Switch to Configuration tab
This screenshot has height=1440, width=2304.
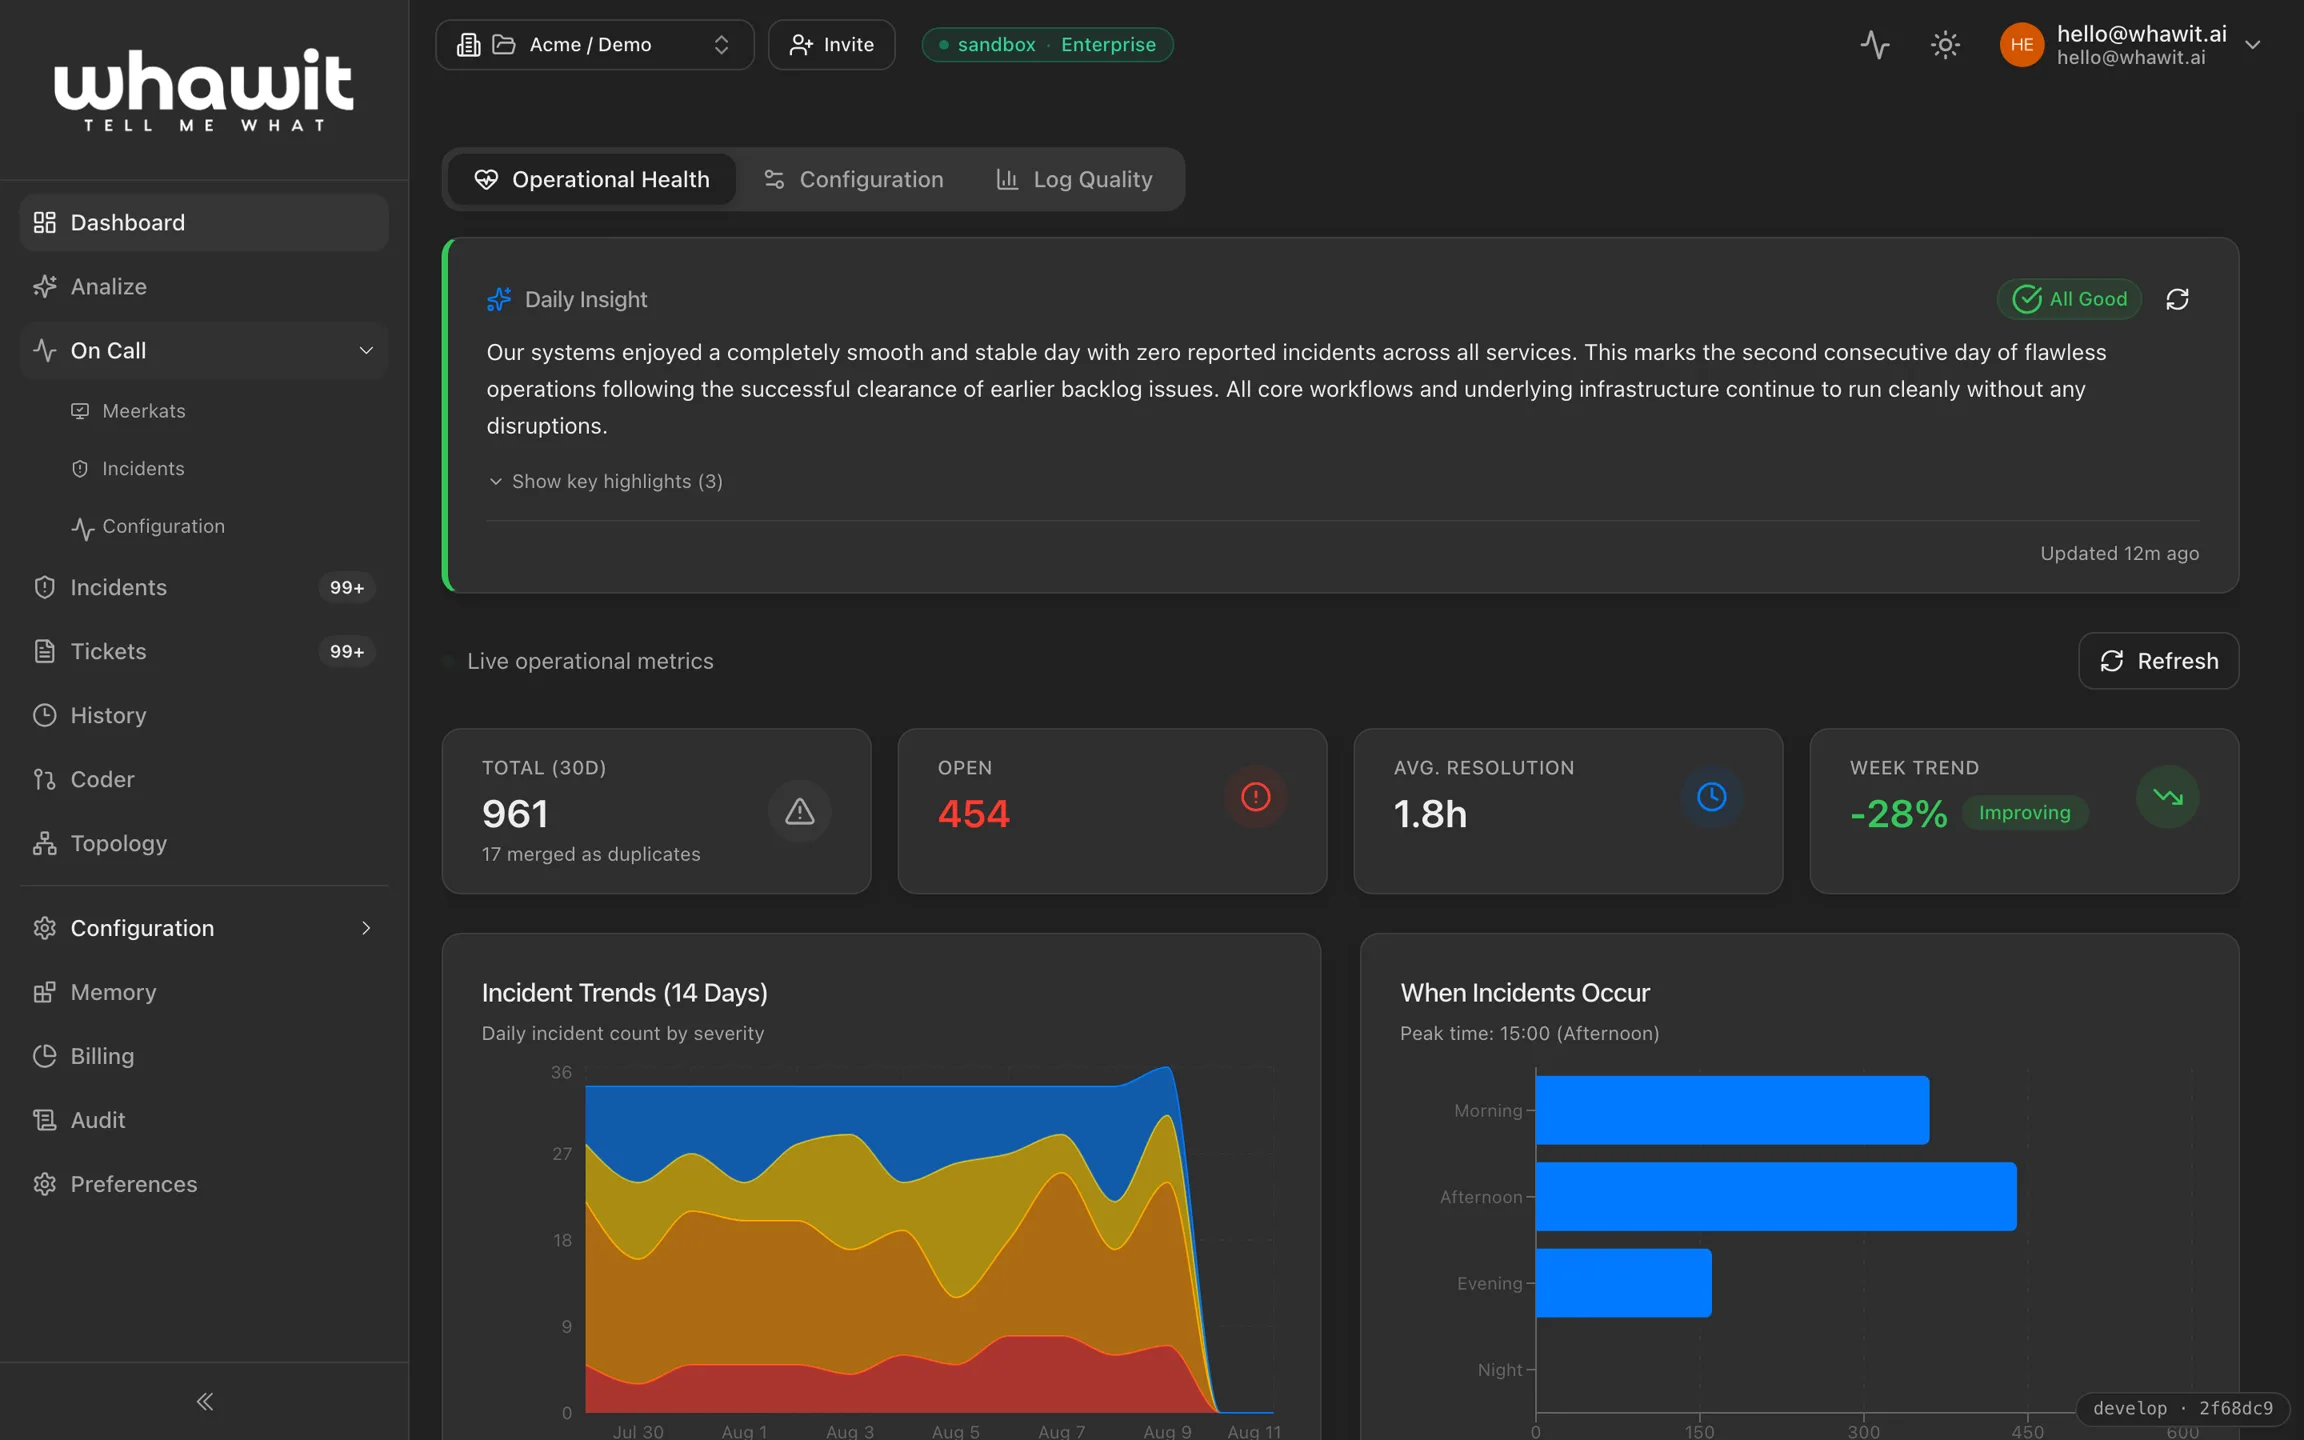point(854,179)
